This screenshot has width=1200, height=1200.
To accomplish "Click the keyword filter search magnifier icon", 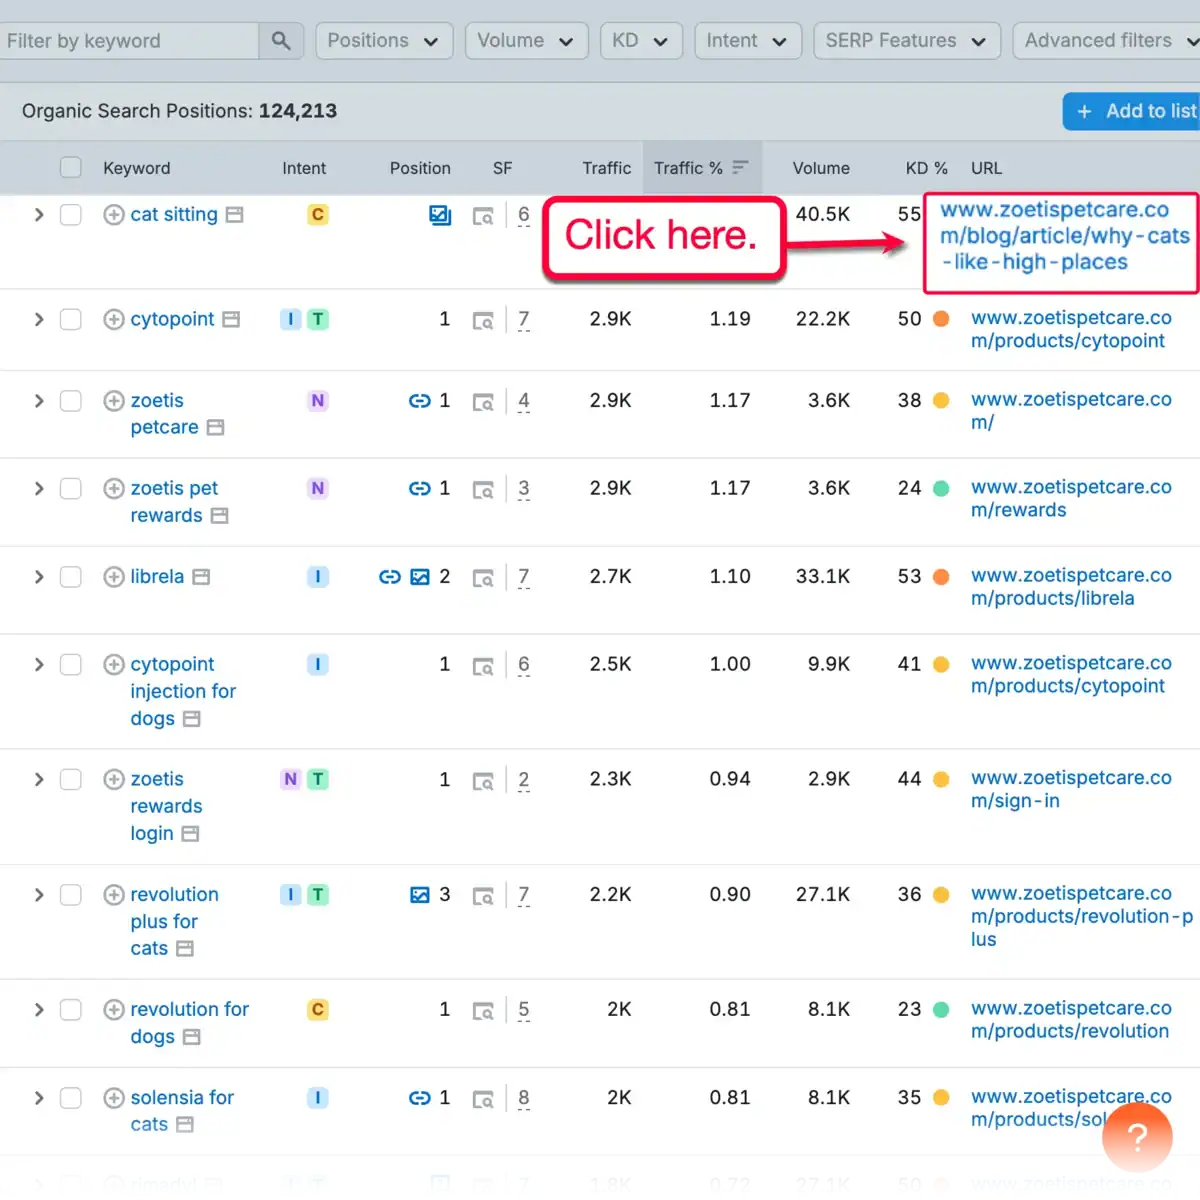I will (281, 40).
